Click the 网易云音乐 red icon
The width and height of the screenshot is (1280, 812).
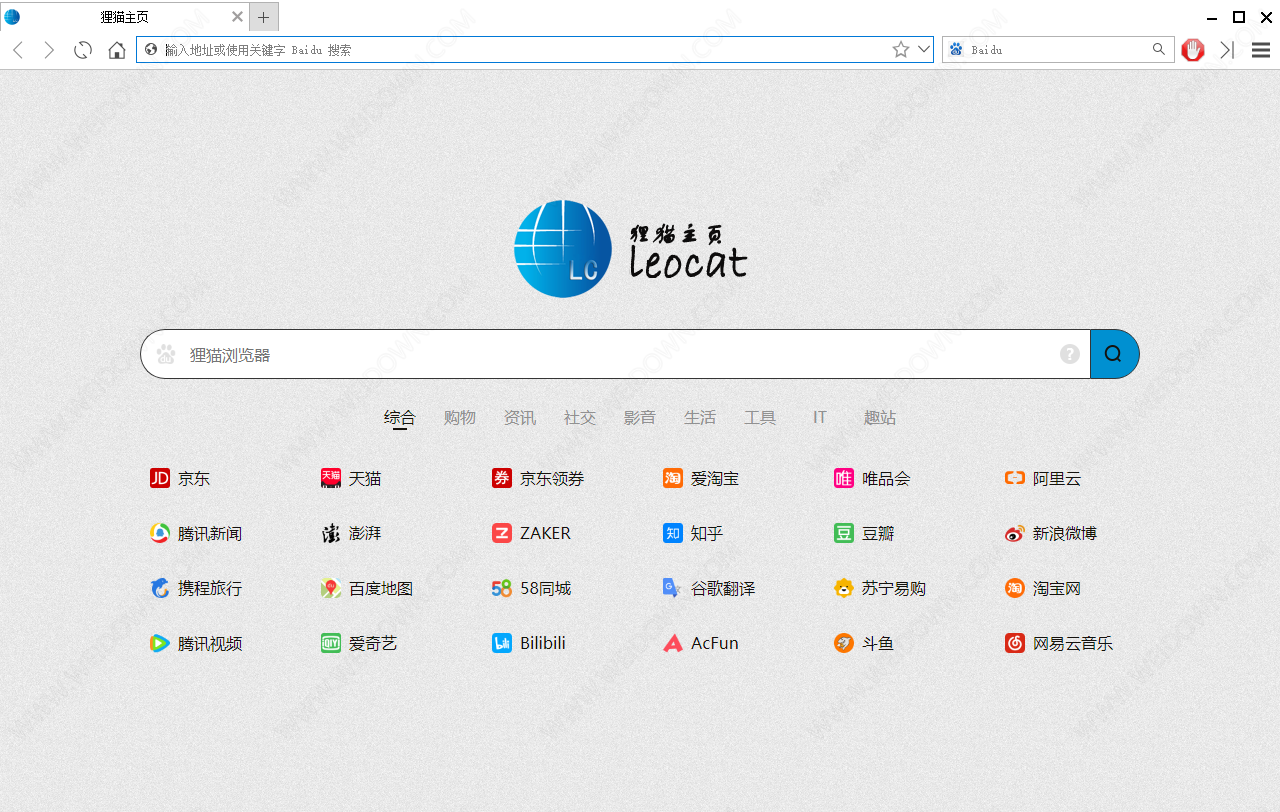(1015, 644)
